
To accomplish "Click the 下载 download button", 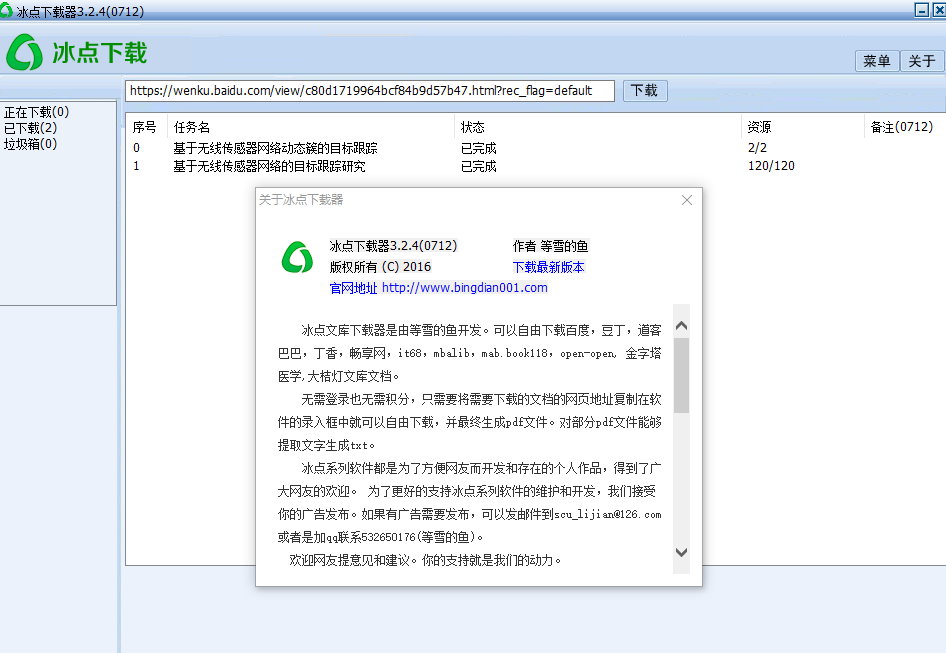I will coord(645,91).
